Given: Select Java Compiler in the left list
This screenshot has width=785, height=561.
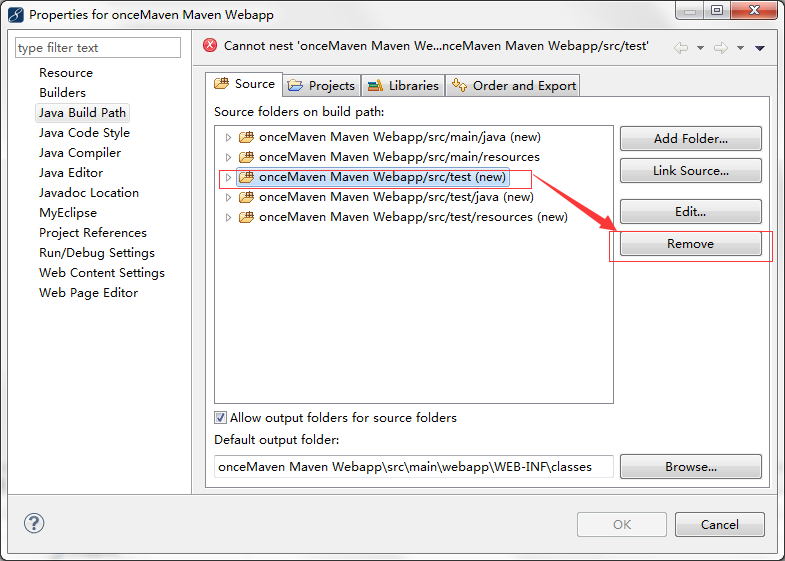Looking at the screenshot, I should [x=80, y=153].
